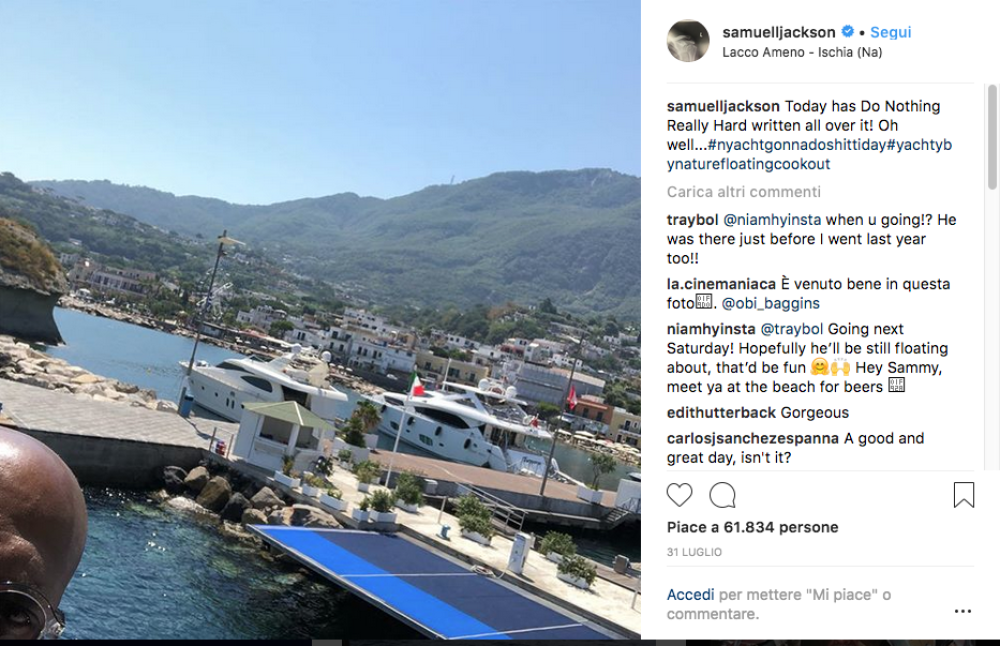Open the Lacco Ameno - Ischia location
Image resolution: width=1000 pixels, height=646 pixels.
[x=802, y=52]
